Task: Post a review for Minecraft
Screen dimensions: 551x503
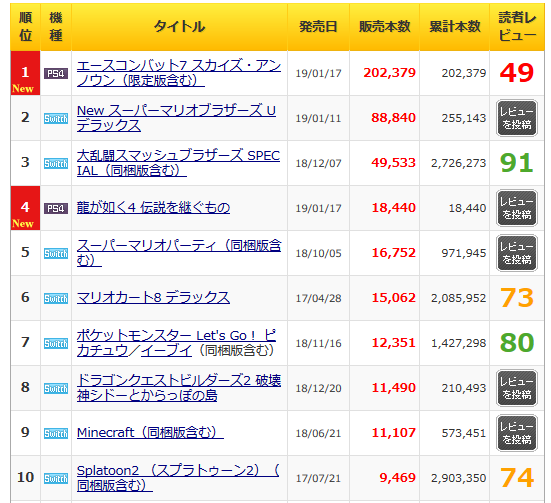Action: 517,433
